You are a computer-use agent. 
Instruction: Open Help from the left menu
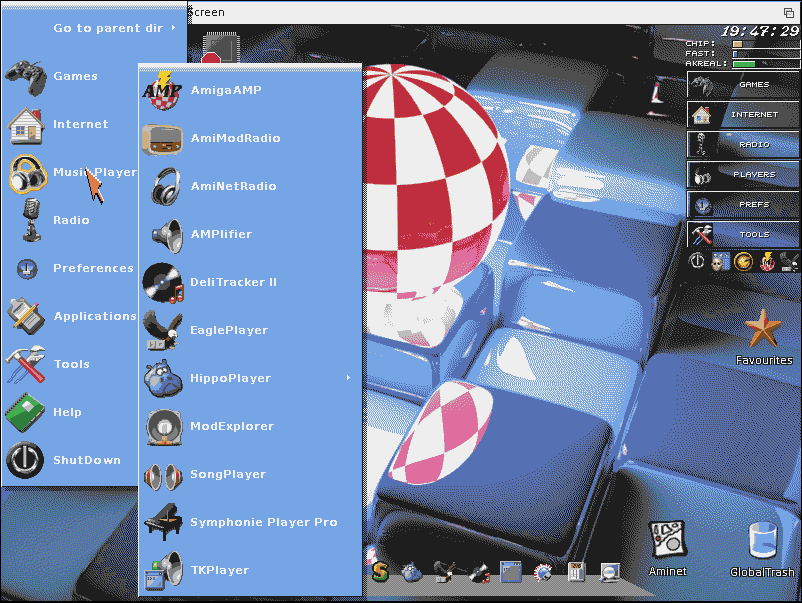point(71,413)
